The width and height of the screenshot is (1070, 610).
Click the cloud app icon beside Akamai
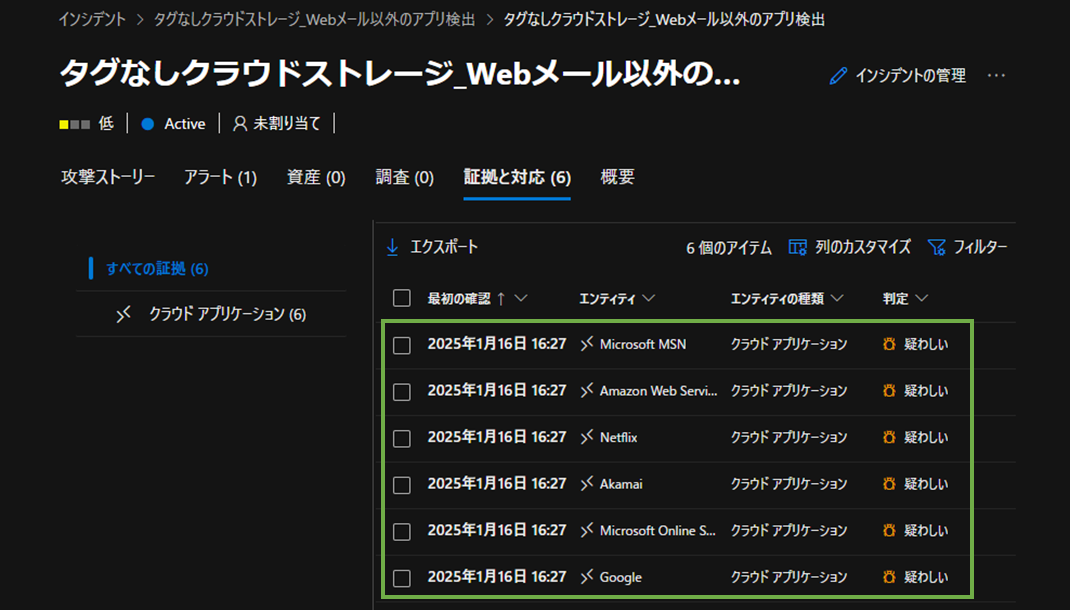click(587, 484)
